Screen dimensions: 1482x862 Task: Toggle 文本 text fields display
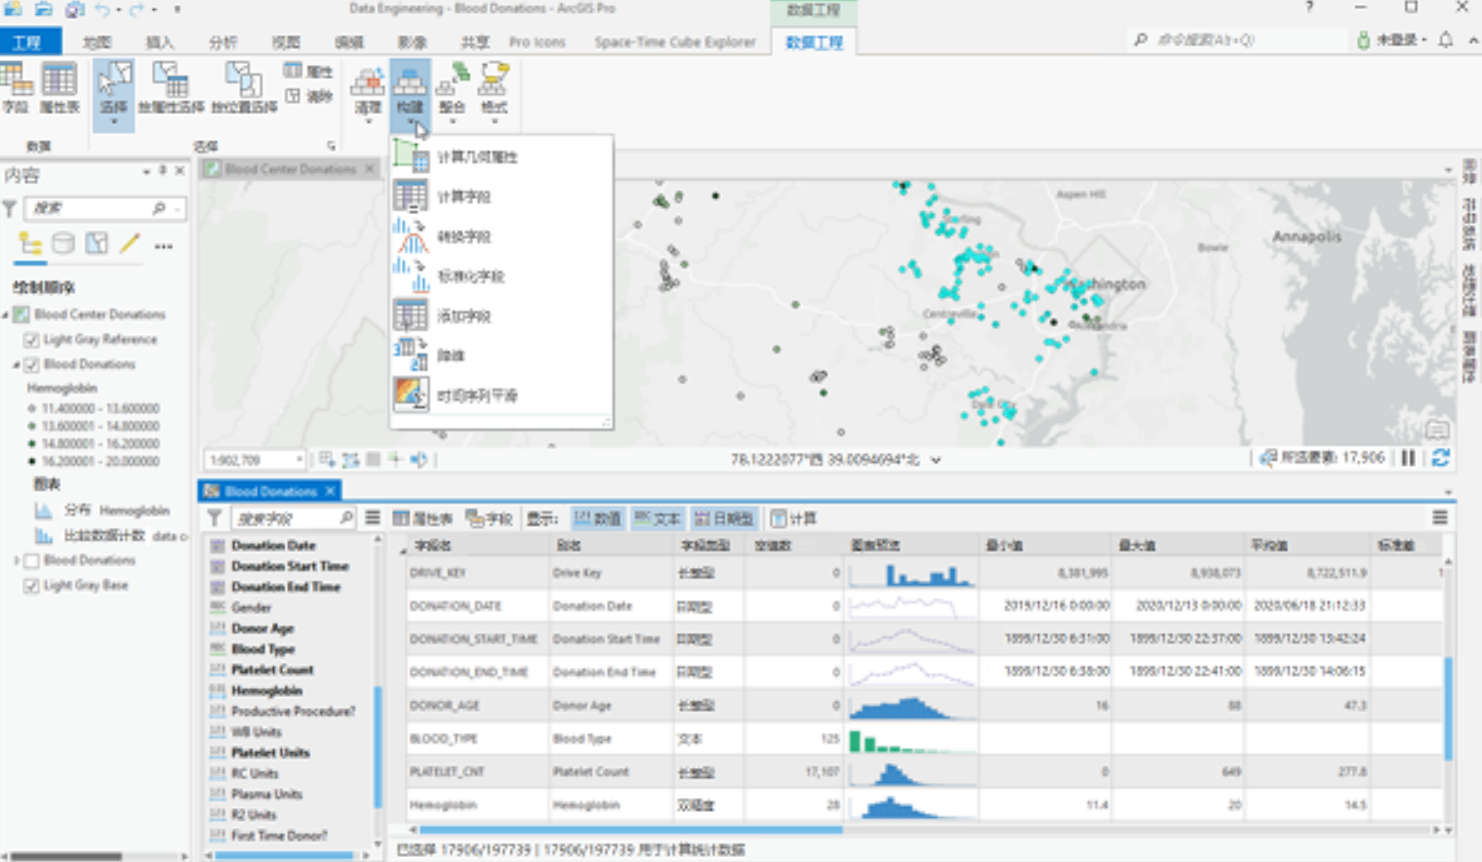tap(658, 518)
